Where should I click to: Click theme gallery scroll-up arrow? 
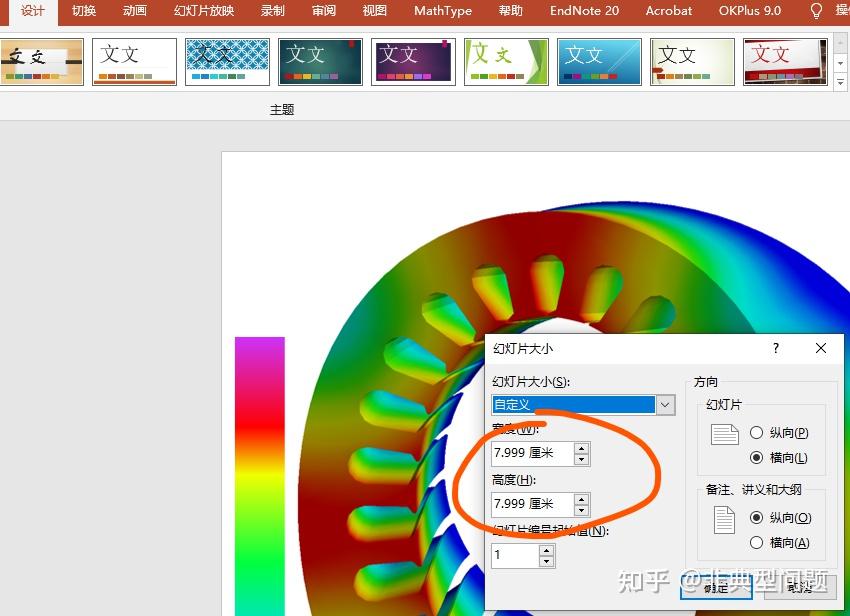click(841, 44)
